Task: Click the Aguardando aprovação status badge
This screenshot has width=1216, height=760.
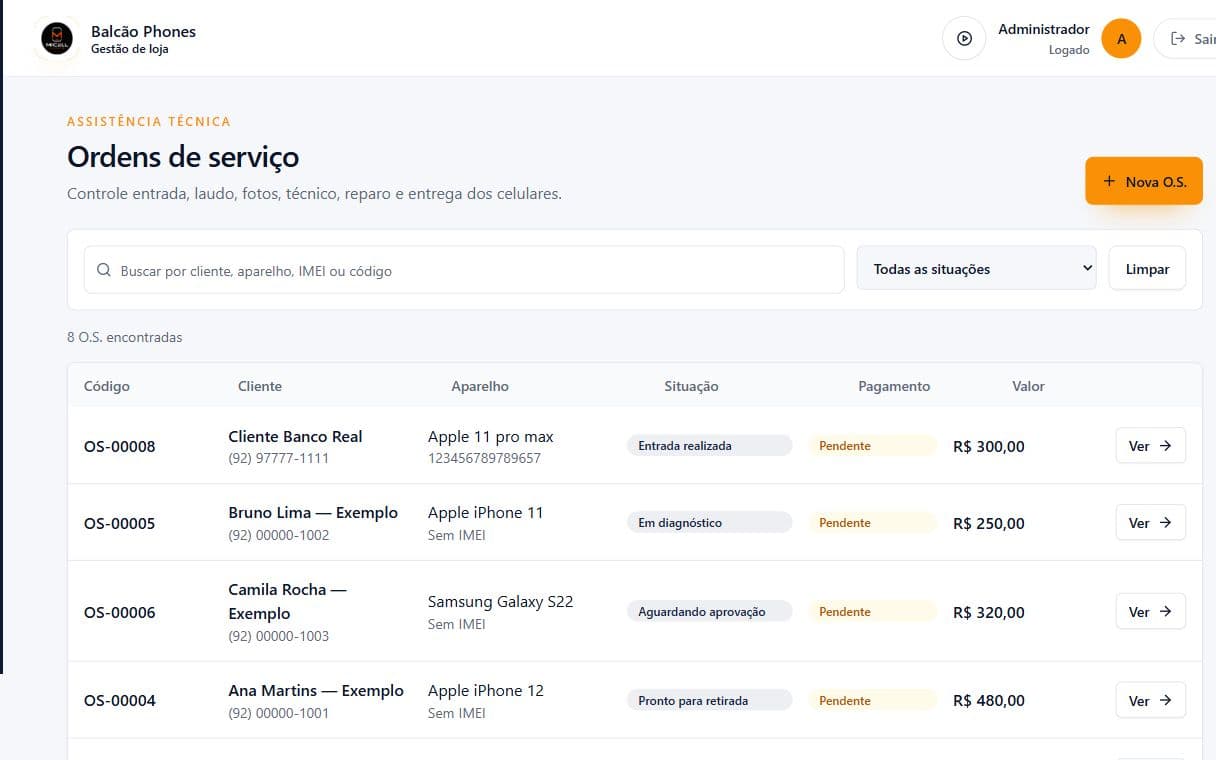Action: (x=709, y=612)
